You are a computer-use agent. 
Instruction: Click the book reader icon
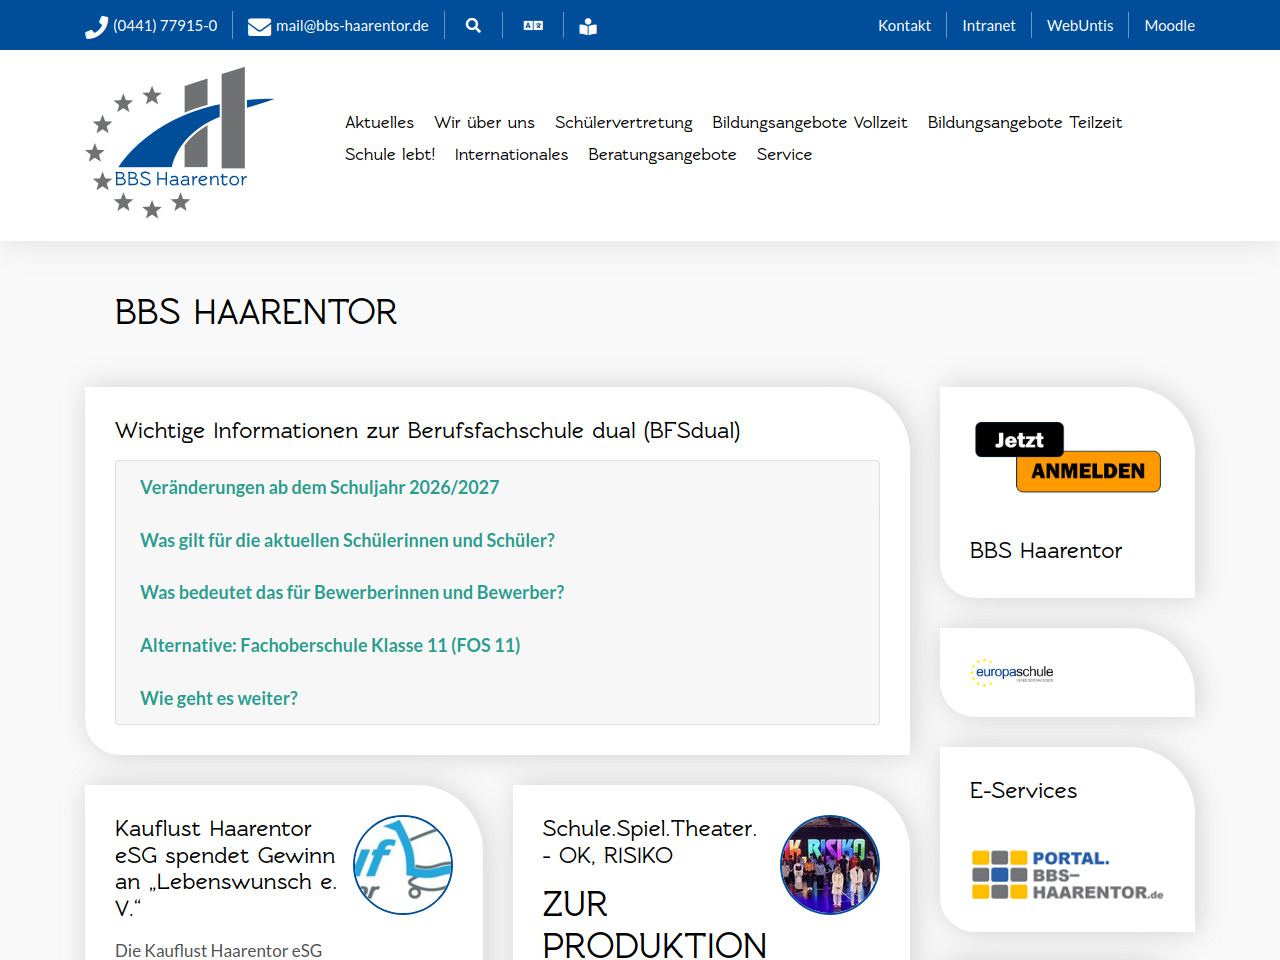point(588,27)
